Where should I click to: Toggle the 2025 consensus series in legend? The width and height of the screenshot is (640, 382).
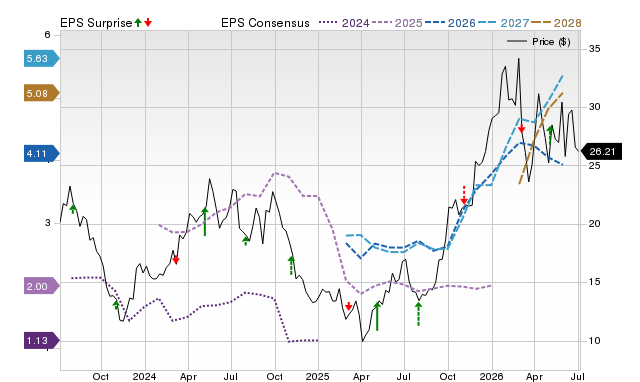coord(397,23)
